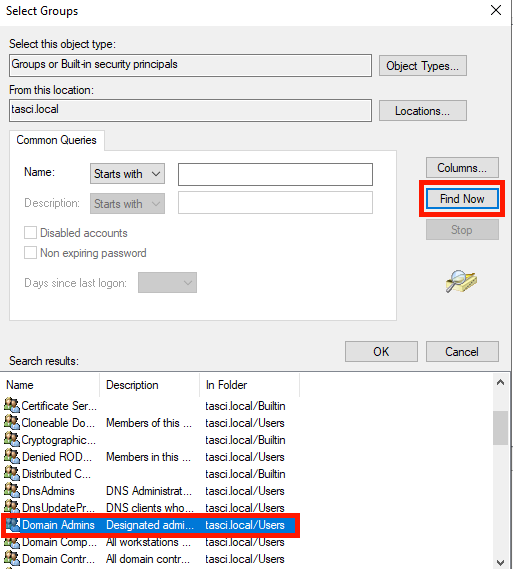513x569 pixels.
Task: Click 'Designated admi...' description cell
Action: [x=150, y=525]
